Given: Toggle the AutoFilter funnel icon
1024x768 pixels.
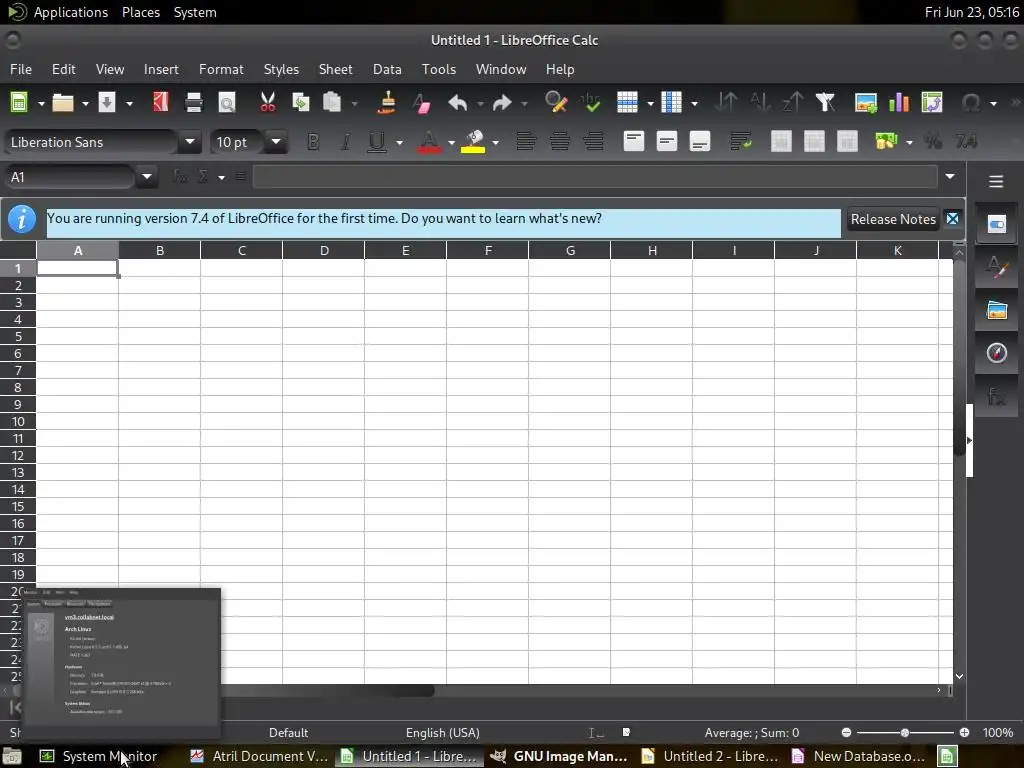Looking at the screenshot, I should (825, 103).
